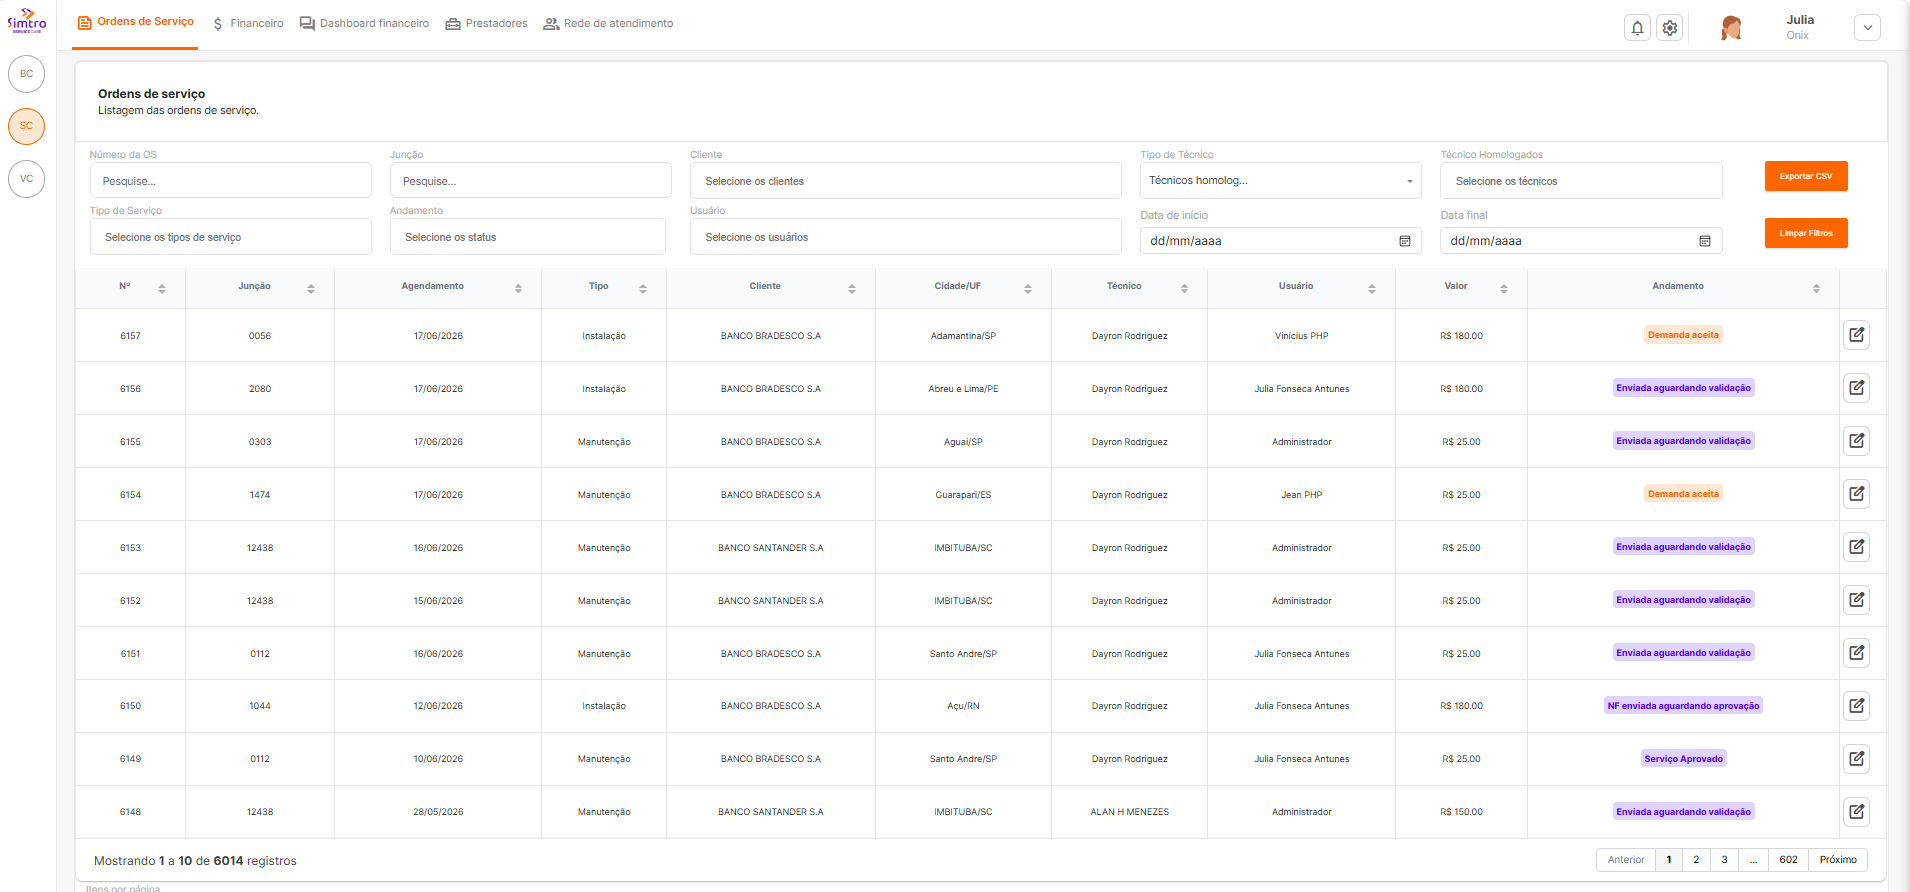Edit order 6157 with the pencil icon
1910x892 pixels.
1856,335
